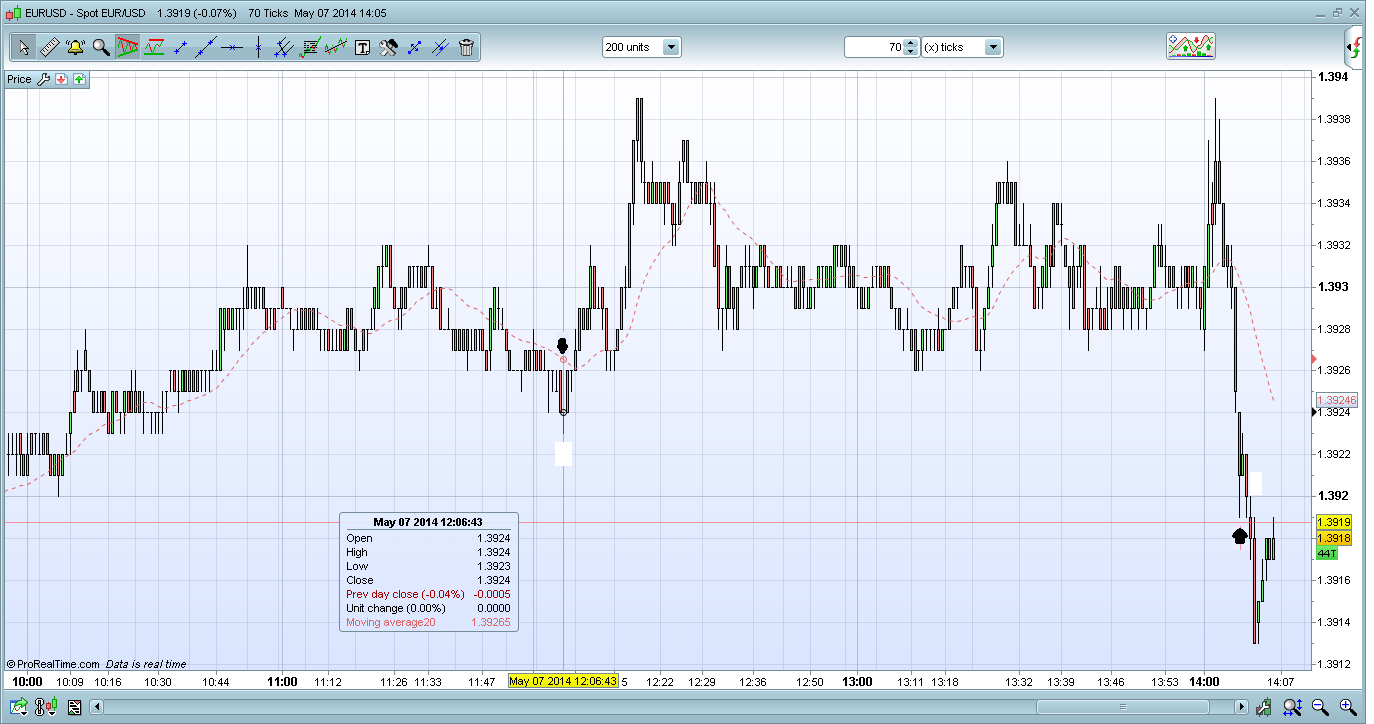Viewport: 1374px width, 724px height.
Task: Select the short trend line segment tool
Action: click(180, 47)
